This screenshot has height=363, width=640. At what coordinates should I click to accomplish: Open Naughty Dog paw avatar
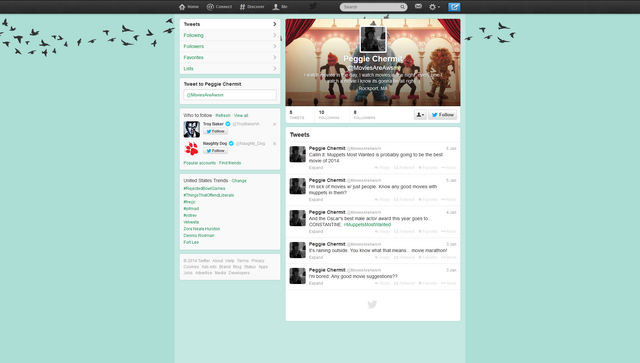point(191,149)
